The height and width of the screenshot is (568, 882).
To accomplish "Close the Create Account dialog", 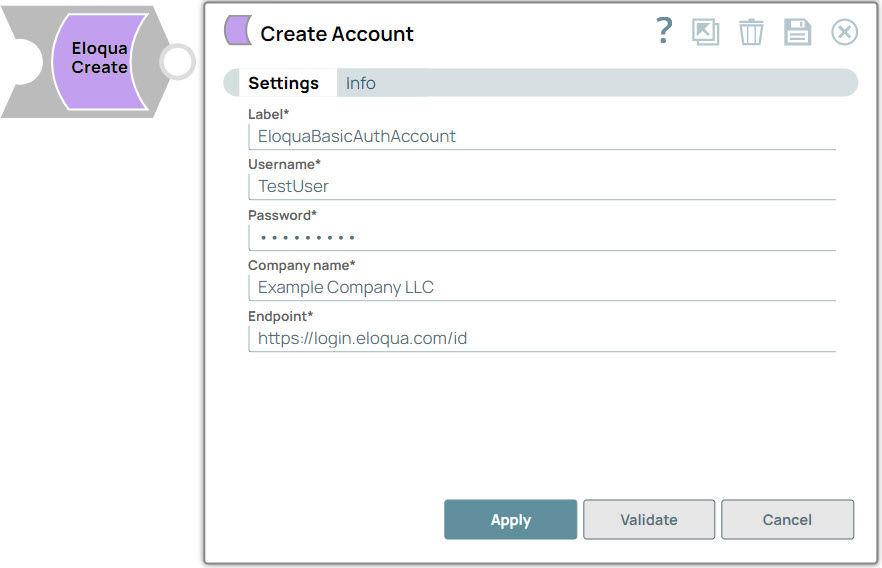I will (x=844, y=32).
